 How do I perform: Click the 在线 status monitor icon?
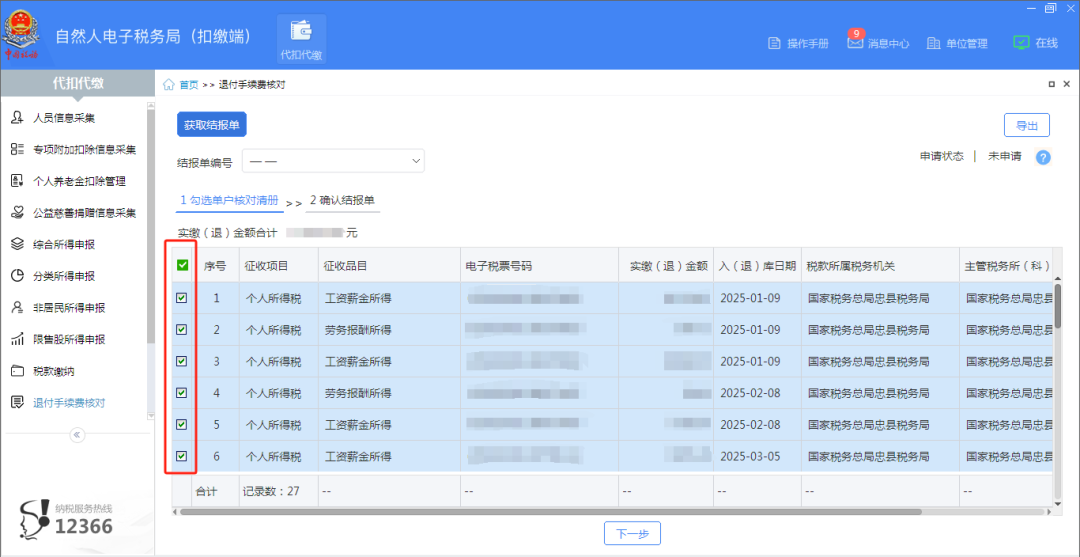click(1021, 43)
